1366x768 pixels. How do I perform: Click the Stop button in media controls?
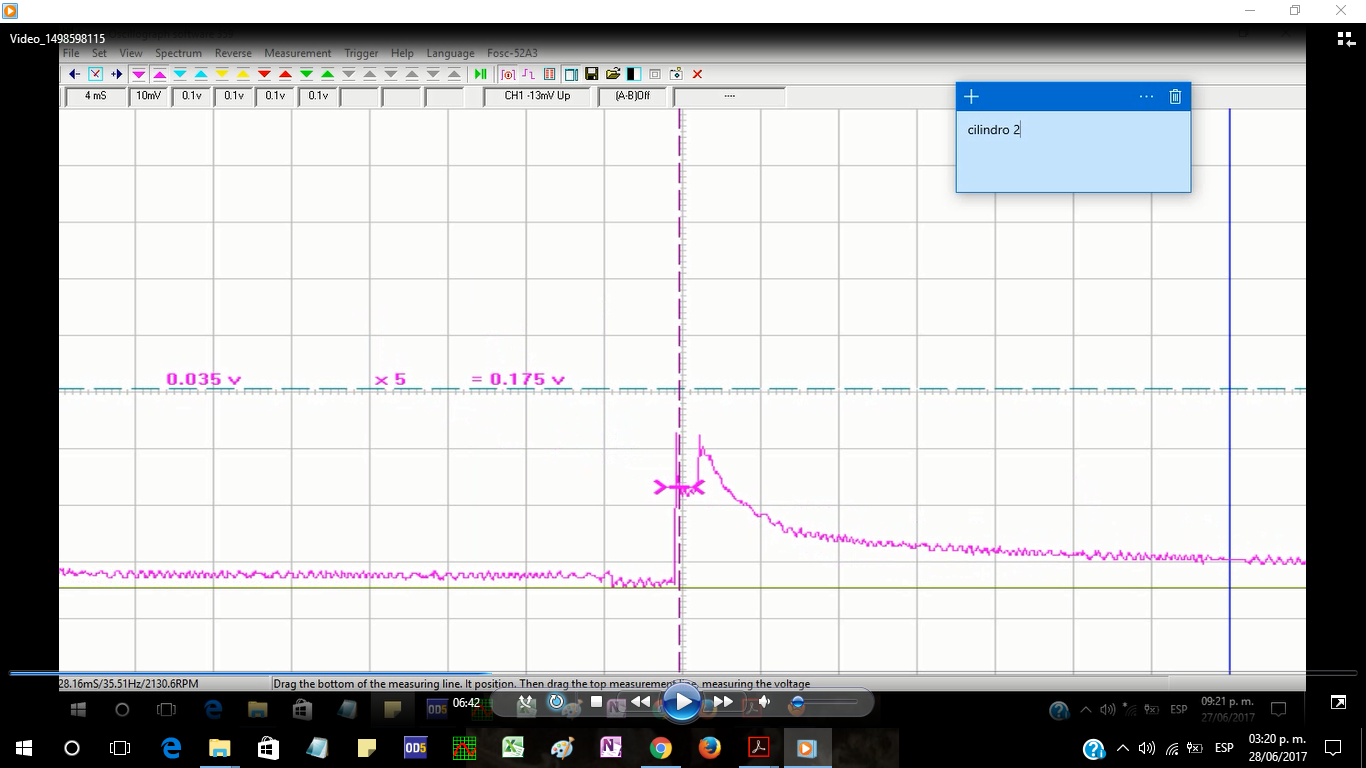click(596, 702)
